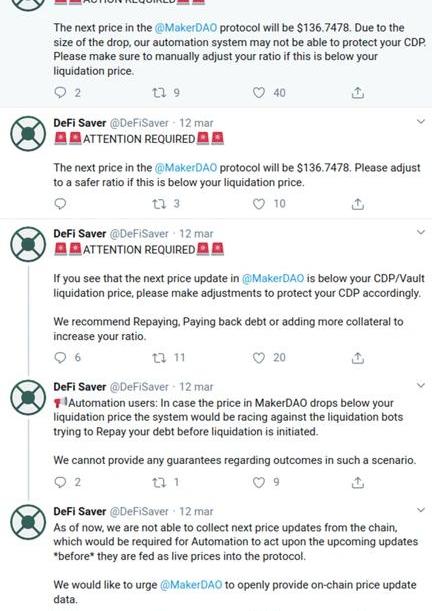Share the tweet with 40 likes
This screenshot has height=611, width=432.
(358, 92)
